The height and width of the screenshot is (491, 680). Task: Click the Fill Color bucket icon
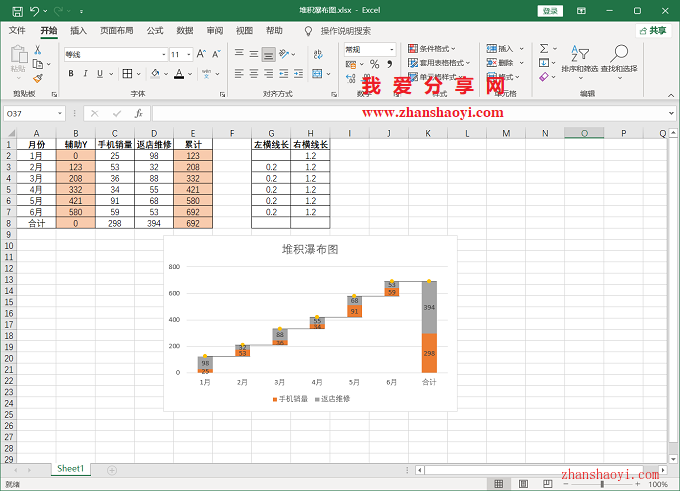pos(155,74)
